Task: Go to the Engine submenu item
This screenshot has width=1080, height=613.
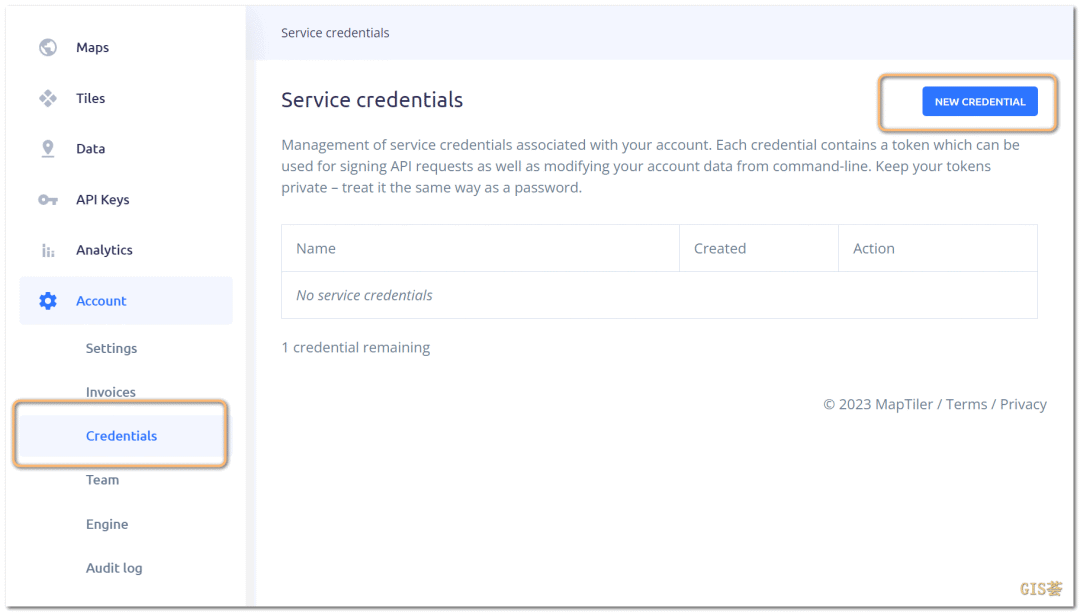Action: (107, 524)
